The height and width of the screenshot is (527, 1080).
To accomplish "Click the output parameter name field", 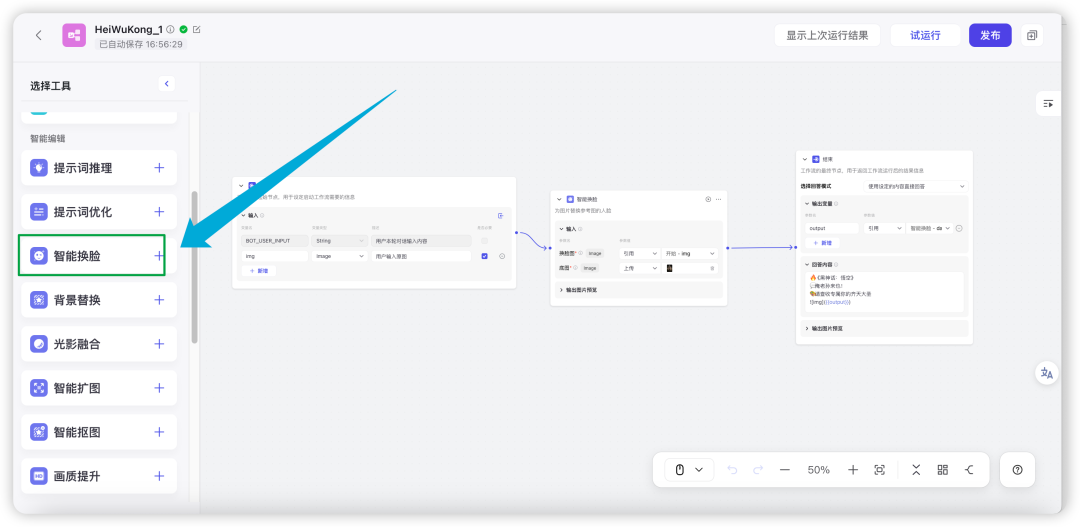I will pos(832,228).
